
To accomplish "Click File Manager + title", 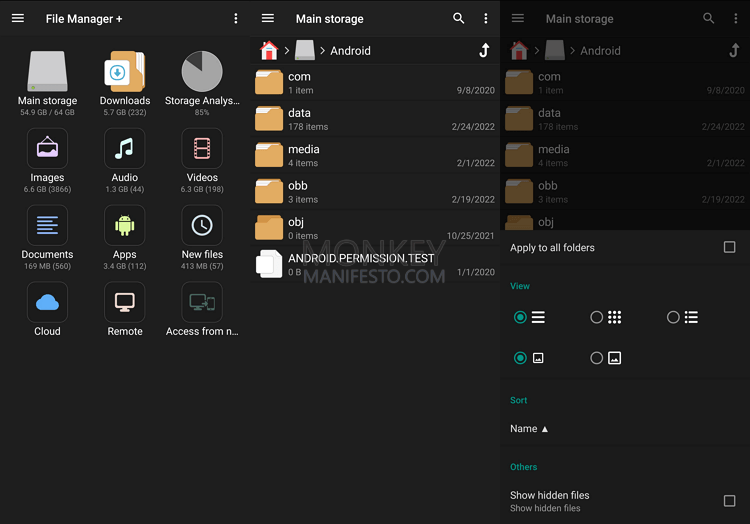I will tap(84, 19).
